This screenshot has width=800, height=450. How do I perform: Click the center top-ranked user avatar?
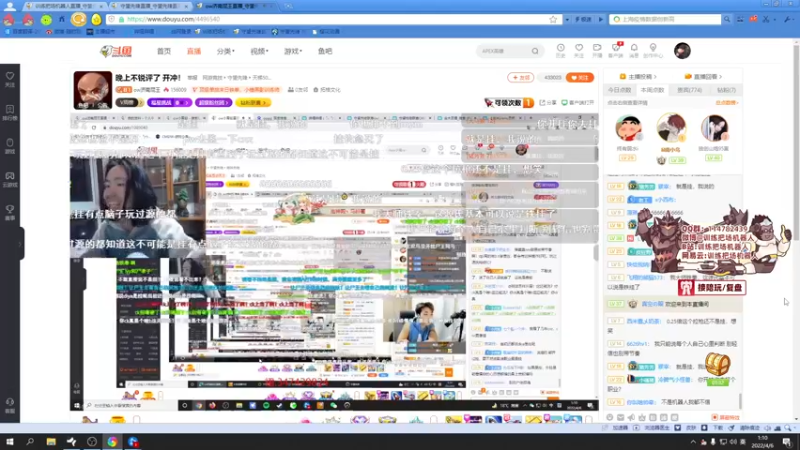[x=671, y=128]
